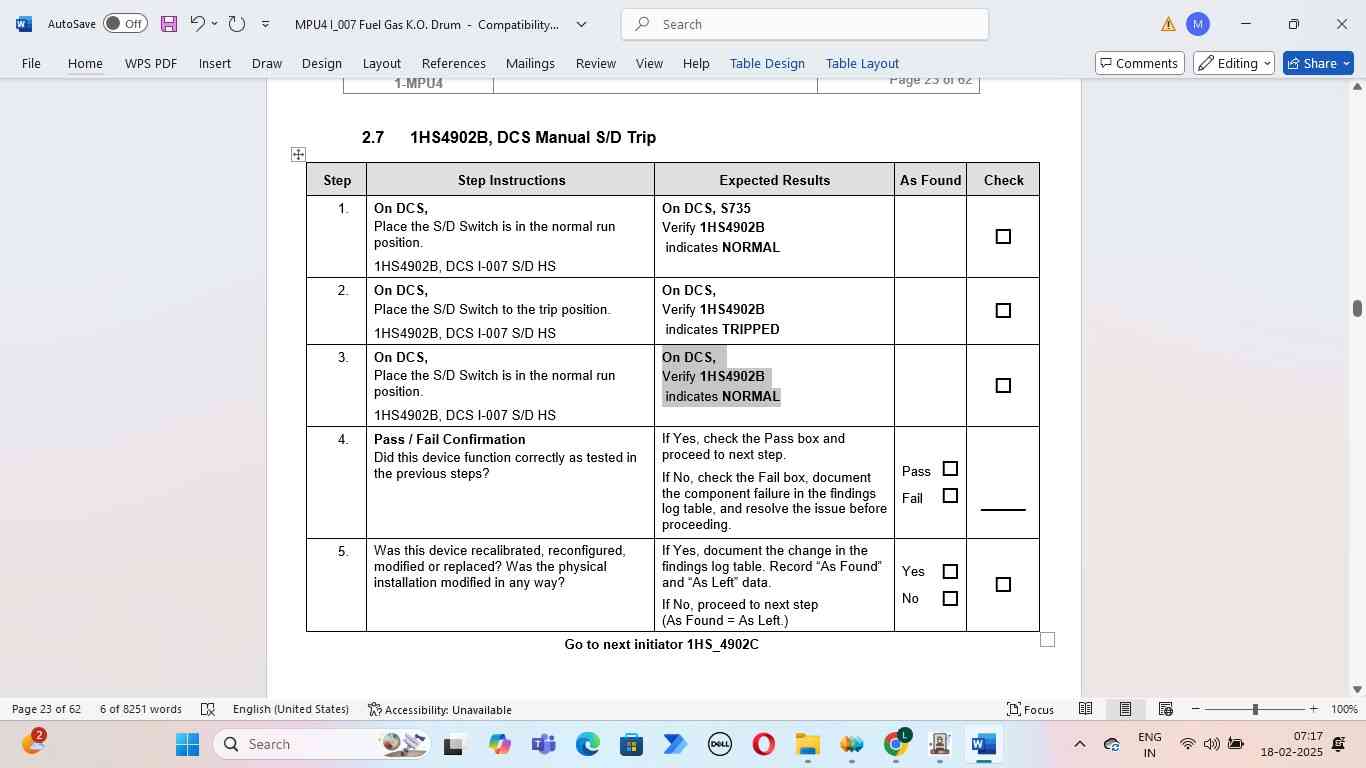Image resolution: width=1366 pixels, height=768 pixels.
Task: Open the Help tab
Action: (x=696, y=63)
